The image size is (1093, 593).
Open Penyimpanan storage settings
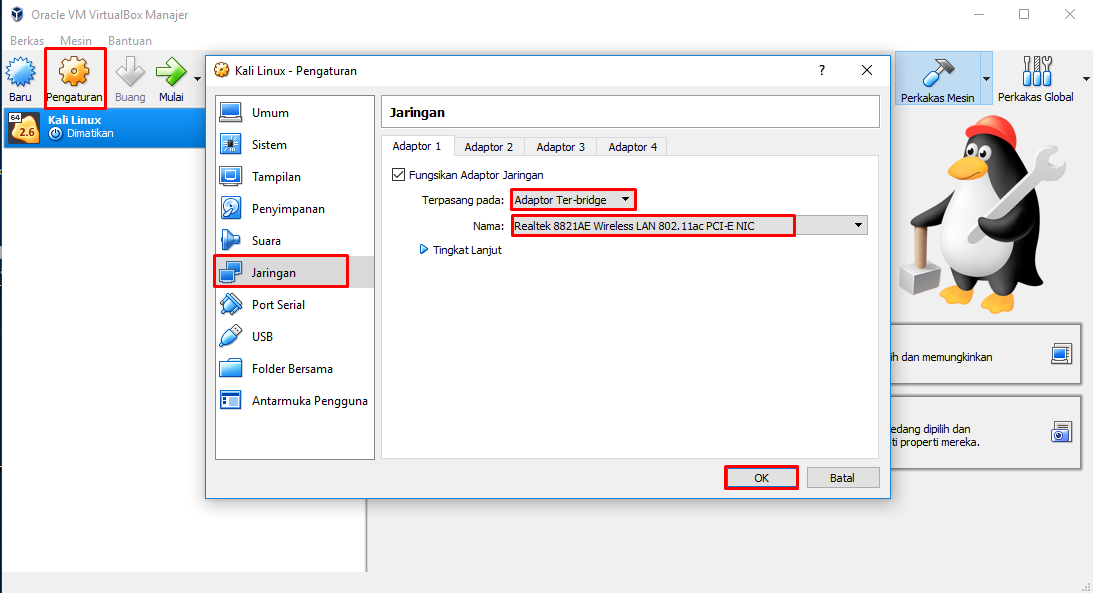tap(294, 209)
